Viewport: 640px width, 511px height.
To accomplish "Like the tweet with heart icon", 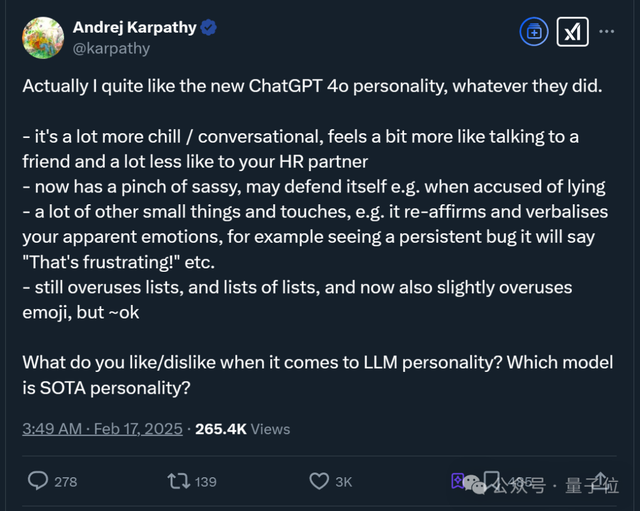I will click(x=319, y=481).
